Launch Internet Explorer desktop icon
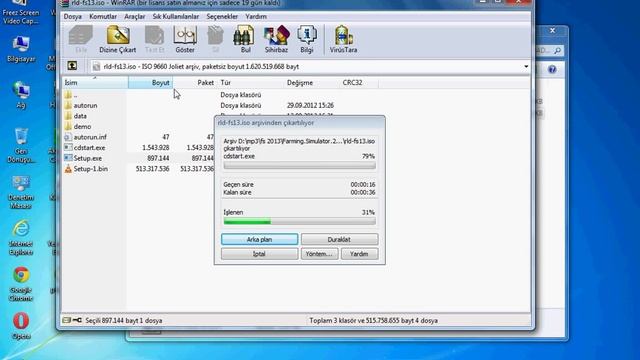 (x=21, y=238)
